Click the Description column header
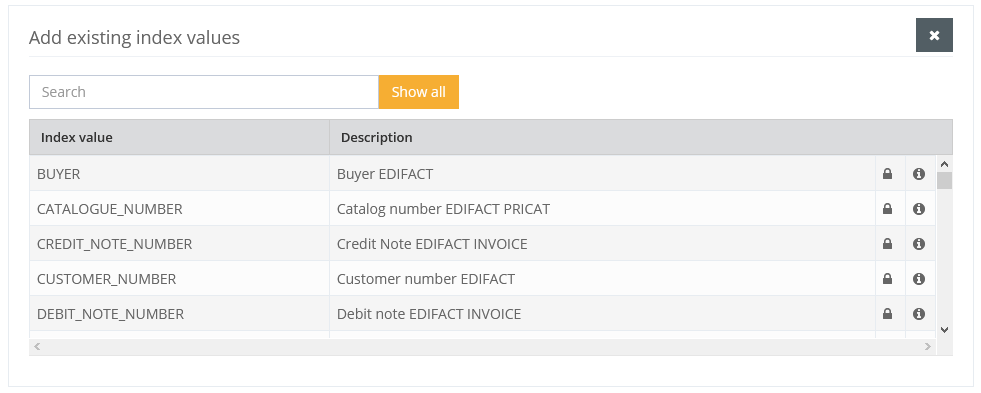The height and width of the screenshot is (393, 981). (641, 137)
